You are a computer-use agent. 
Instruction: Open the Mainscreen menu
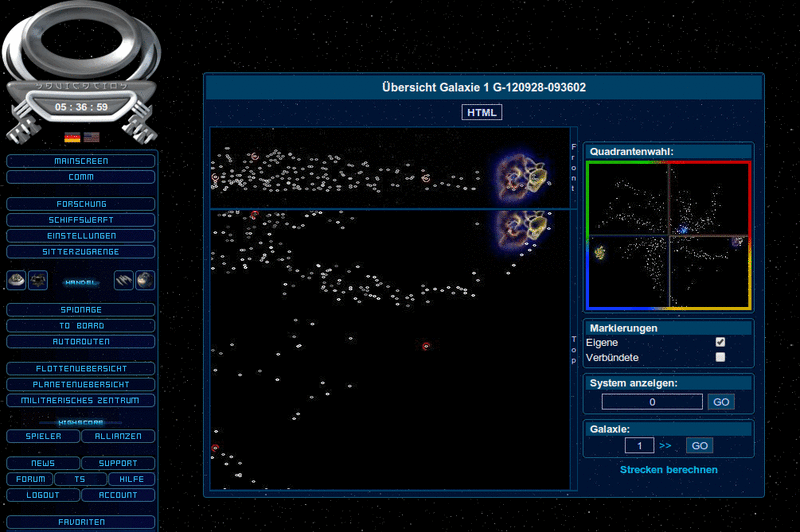[81, 161]
